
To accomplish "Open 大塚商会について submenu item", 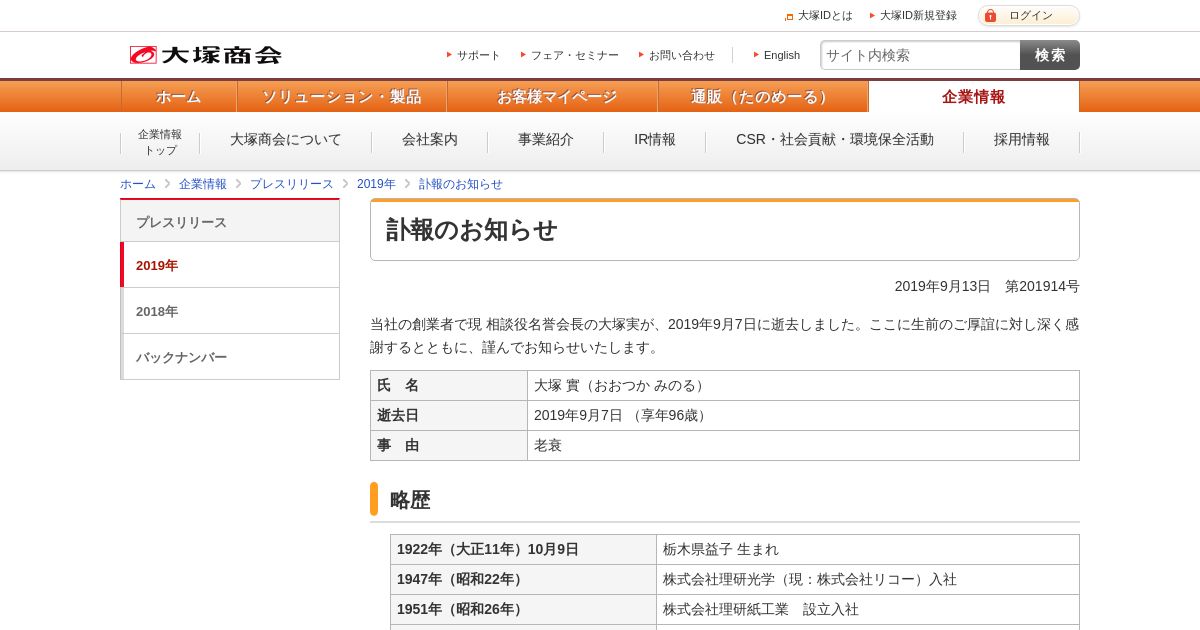I will [286, 140].
